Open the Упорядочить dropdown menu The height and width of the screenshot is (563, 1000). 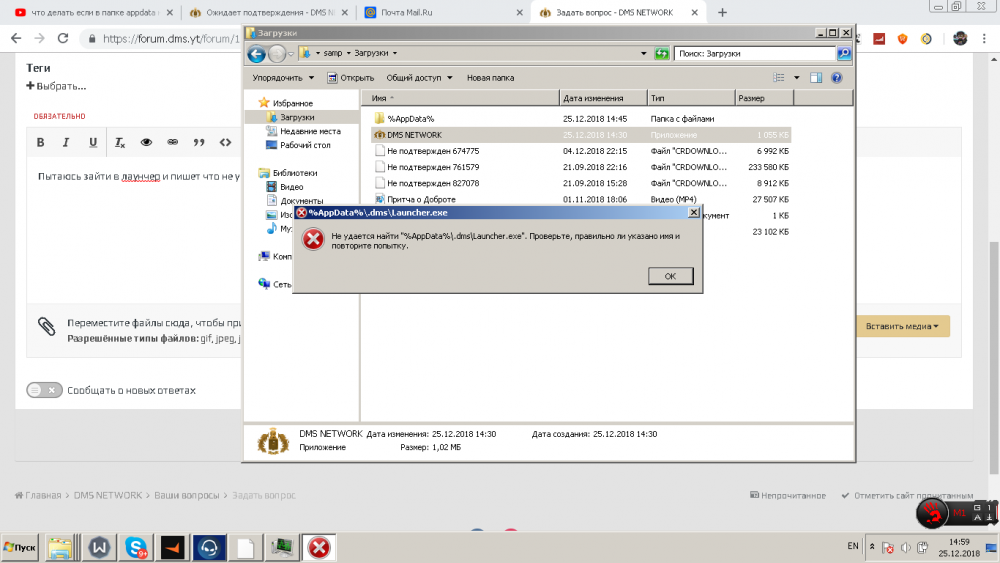[x=283, y=78]
